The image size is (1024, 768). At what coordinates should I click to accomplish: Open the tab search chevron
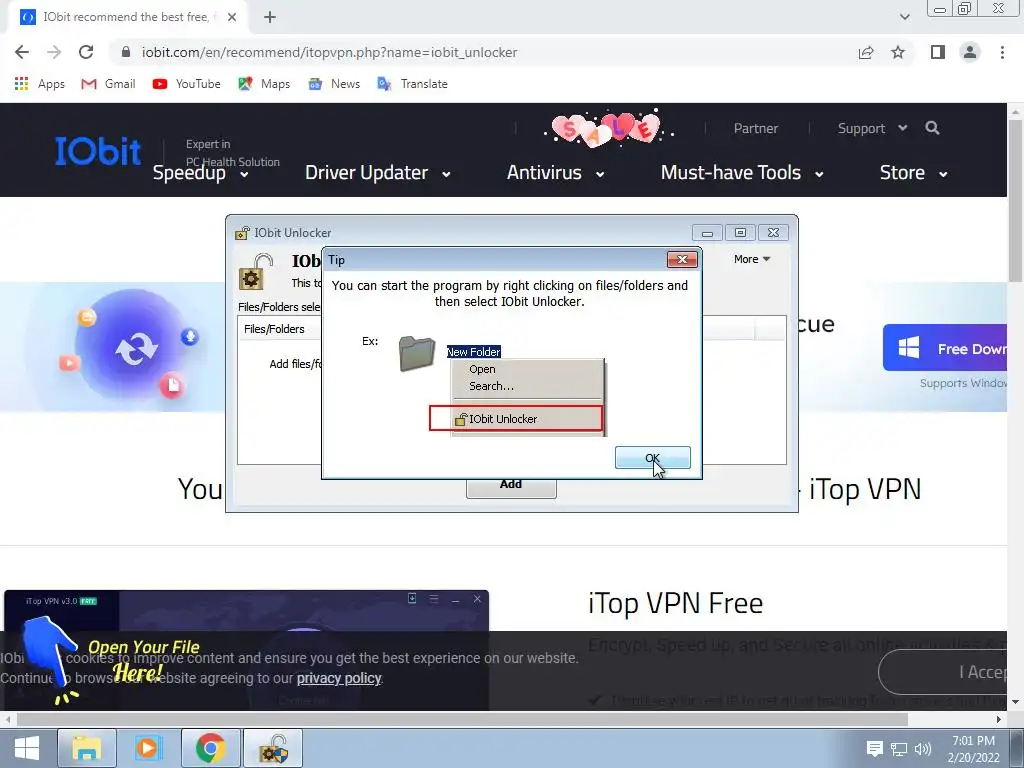[x=904, y=17]
